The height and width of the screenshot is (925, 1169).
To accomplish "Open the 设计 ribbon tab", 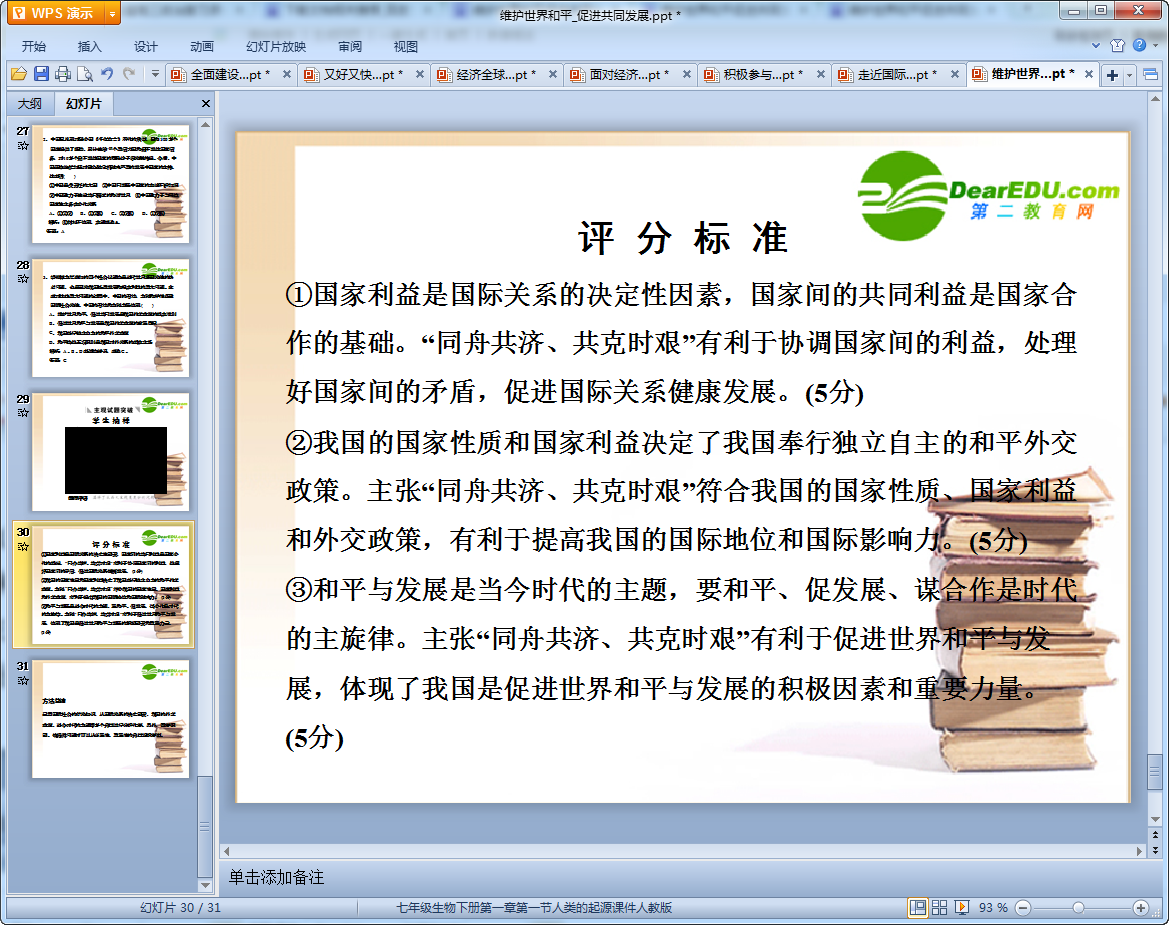I will (x=145, y=46).
